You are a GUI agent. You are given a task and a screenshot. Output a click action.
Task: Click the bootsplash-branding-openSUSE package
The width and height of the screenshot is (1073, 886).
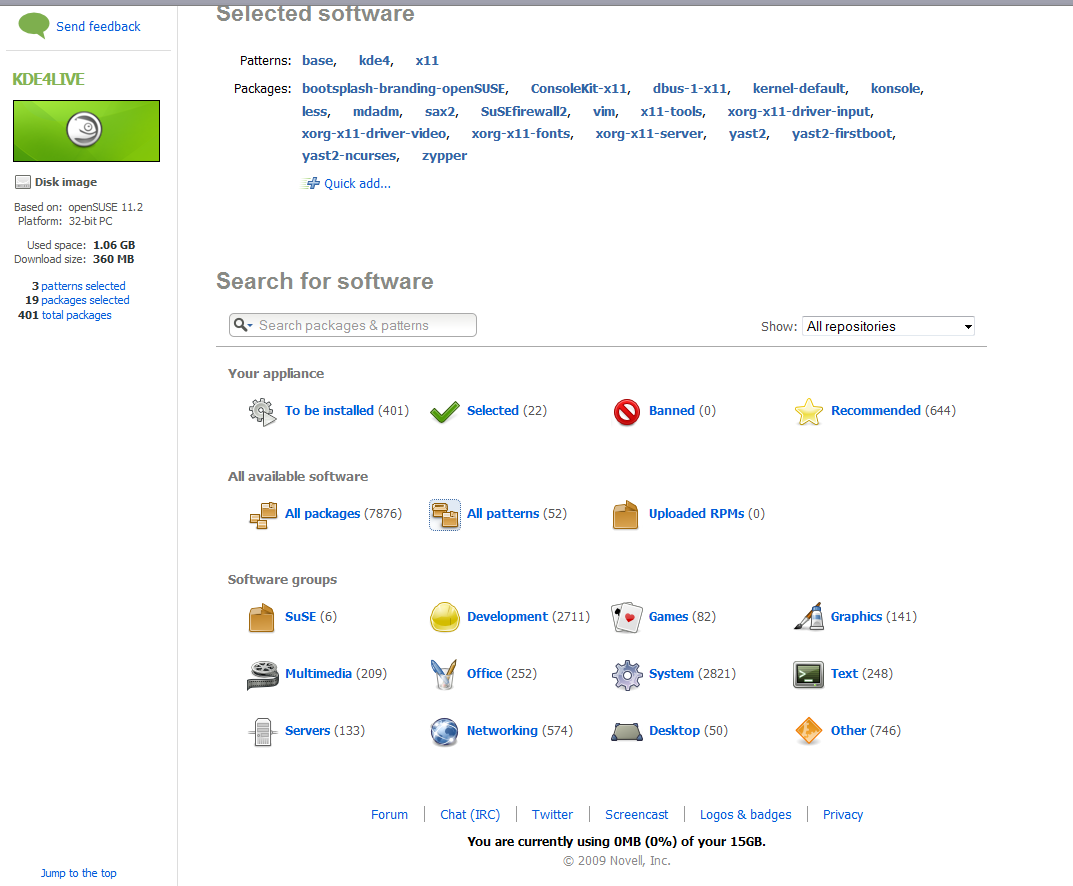[404, 88]
